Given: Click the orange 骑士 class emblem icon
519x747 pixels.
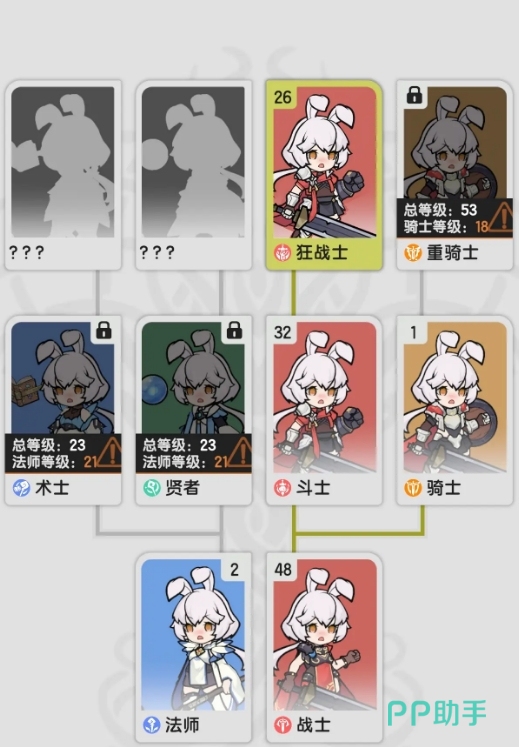Looking at the screenshot, I should (413, 488).
